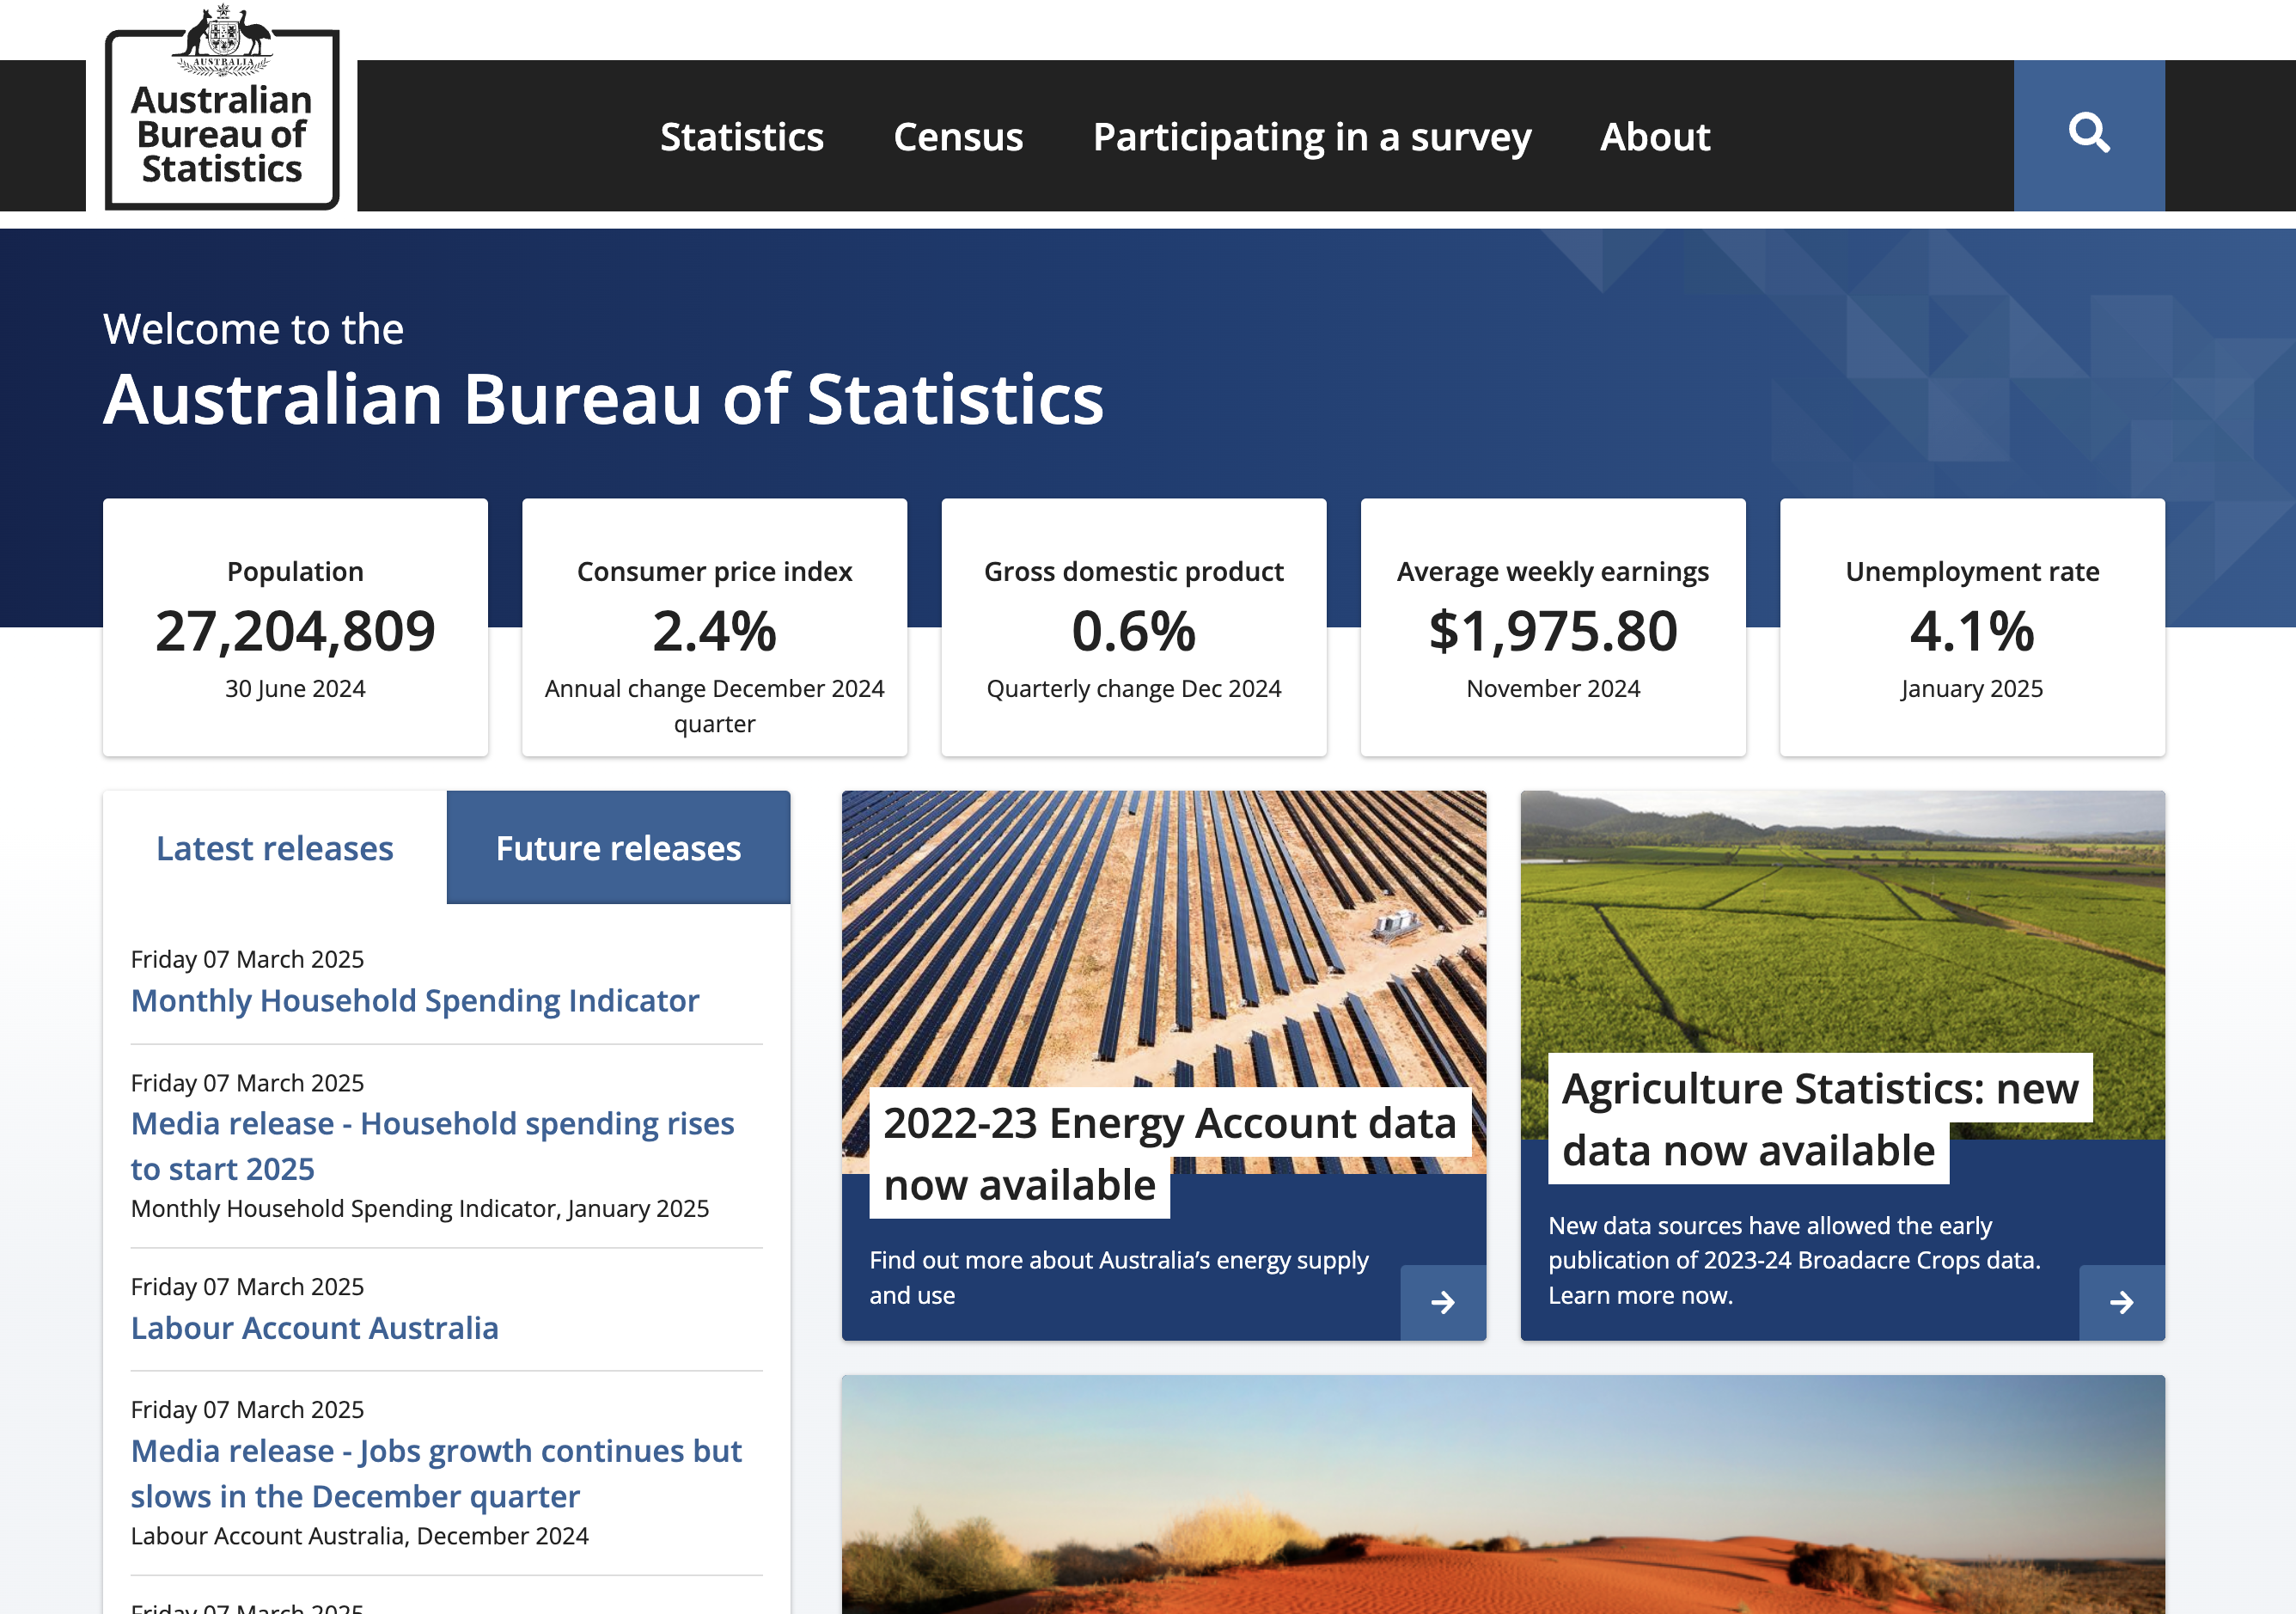2296x1614 pixels.
Task: Open the Census menu item
Action: [x=957, y=137]
